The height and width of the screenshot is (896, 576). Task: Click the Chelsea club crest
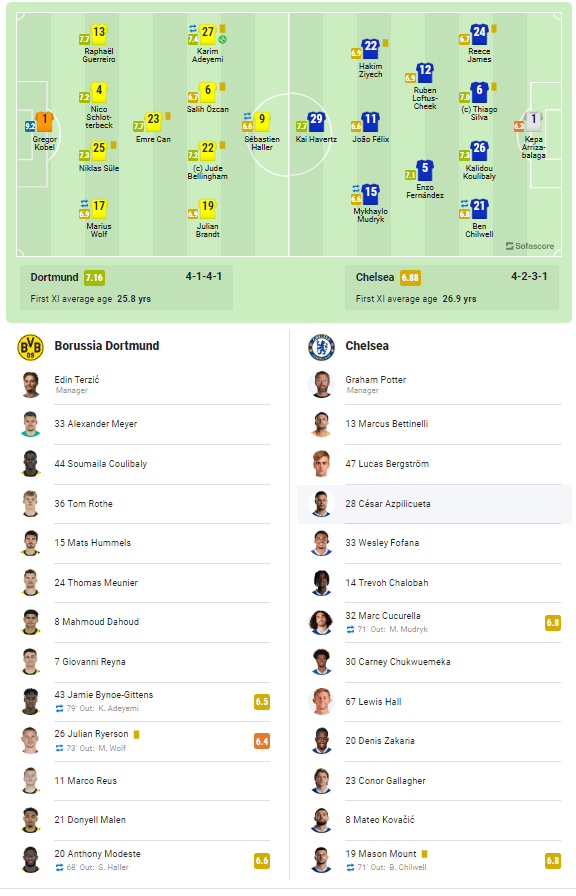(321, 347)
